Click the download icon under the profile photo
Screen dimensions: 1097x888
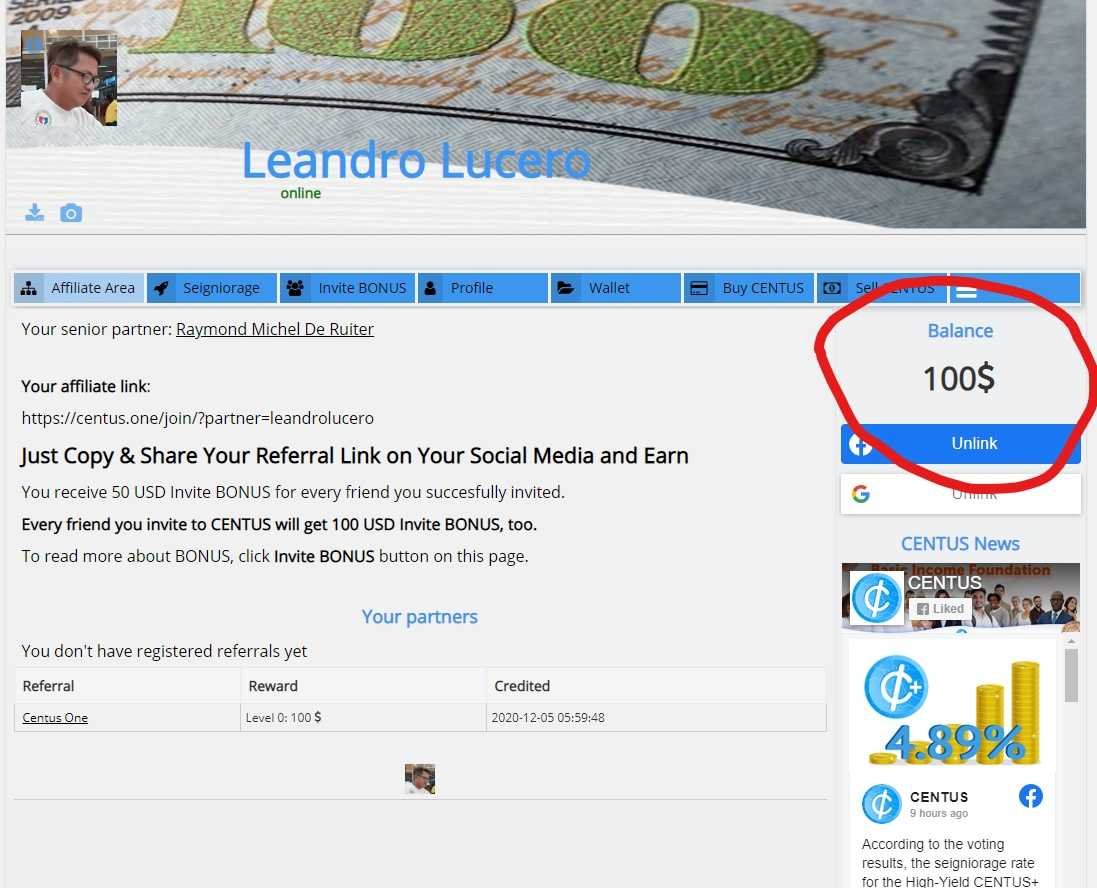click(x=34, y=212)
